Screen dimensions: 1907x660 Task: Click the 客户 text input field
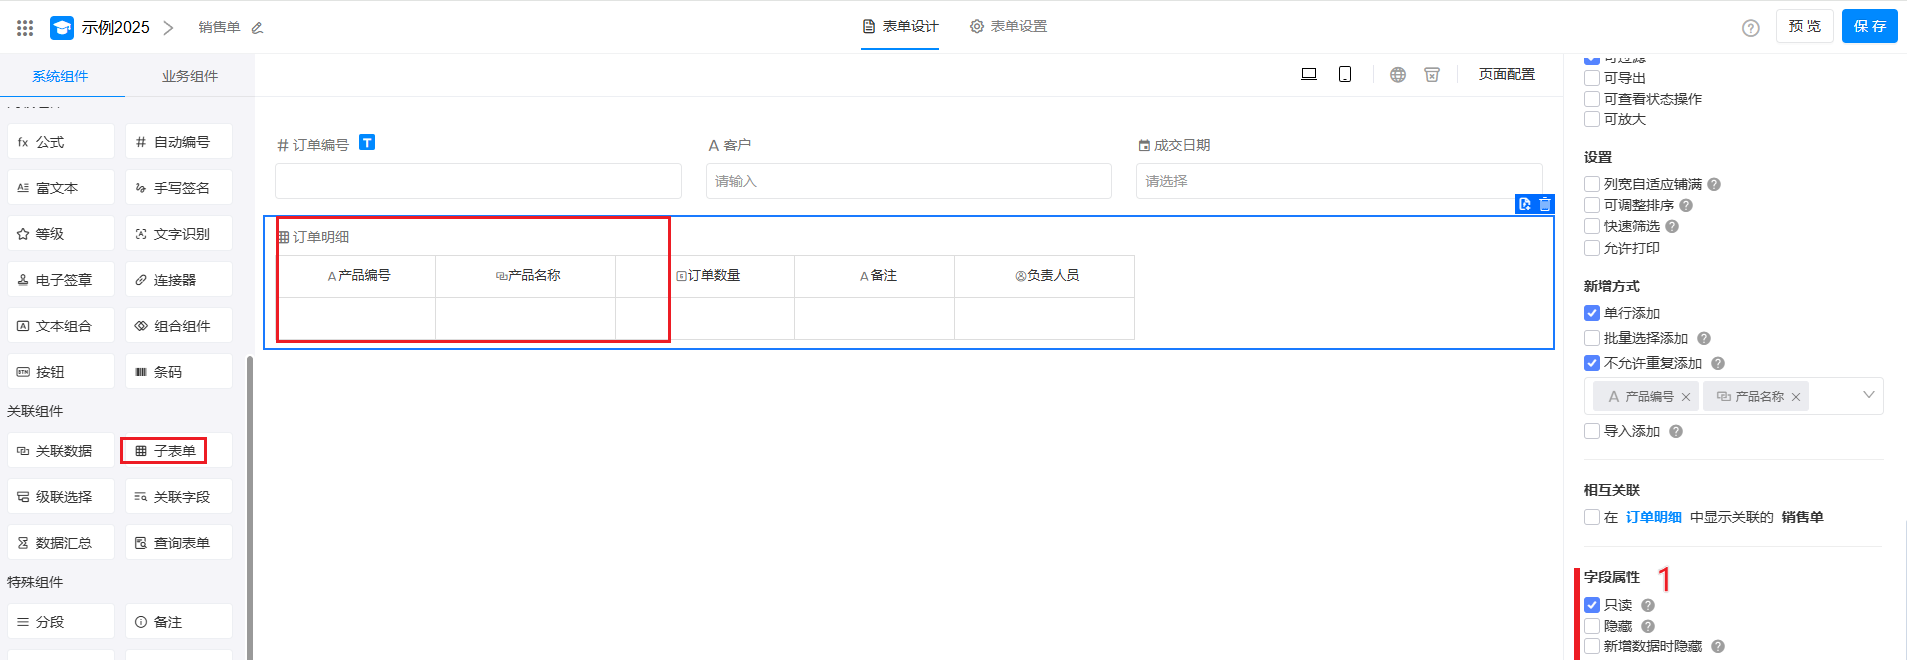(908, 181)
